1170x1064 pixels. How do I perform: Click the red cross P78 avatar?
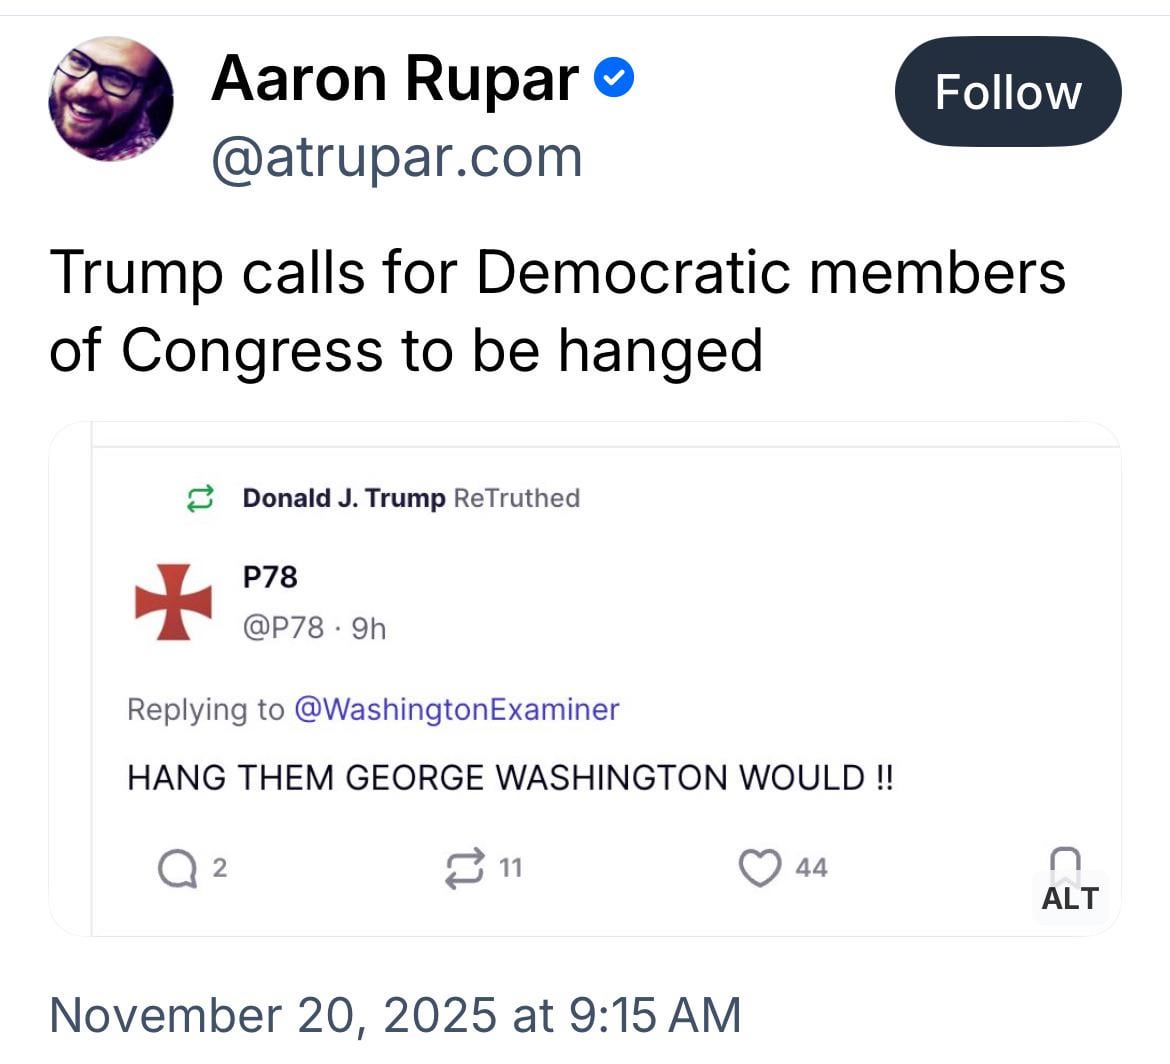coord(173,601)
